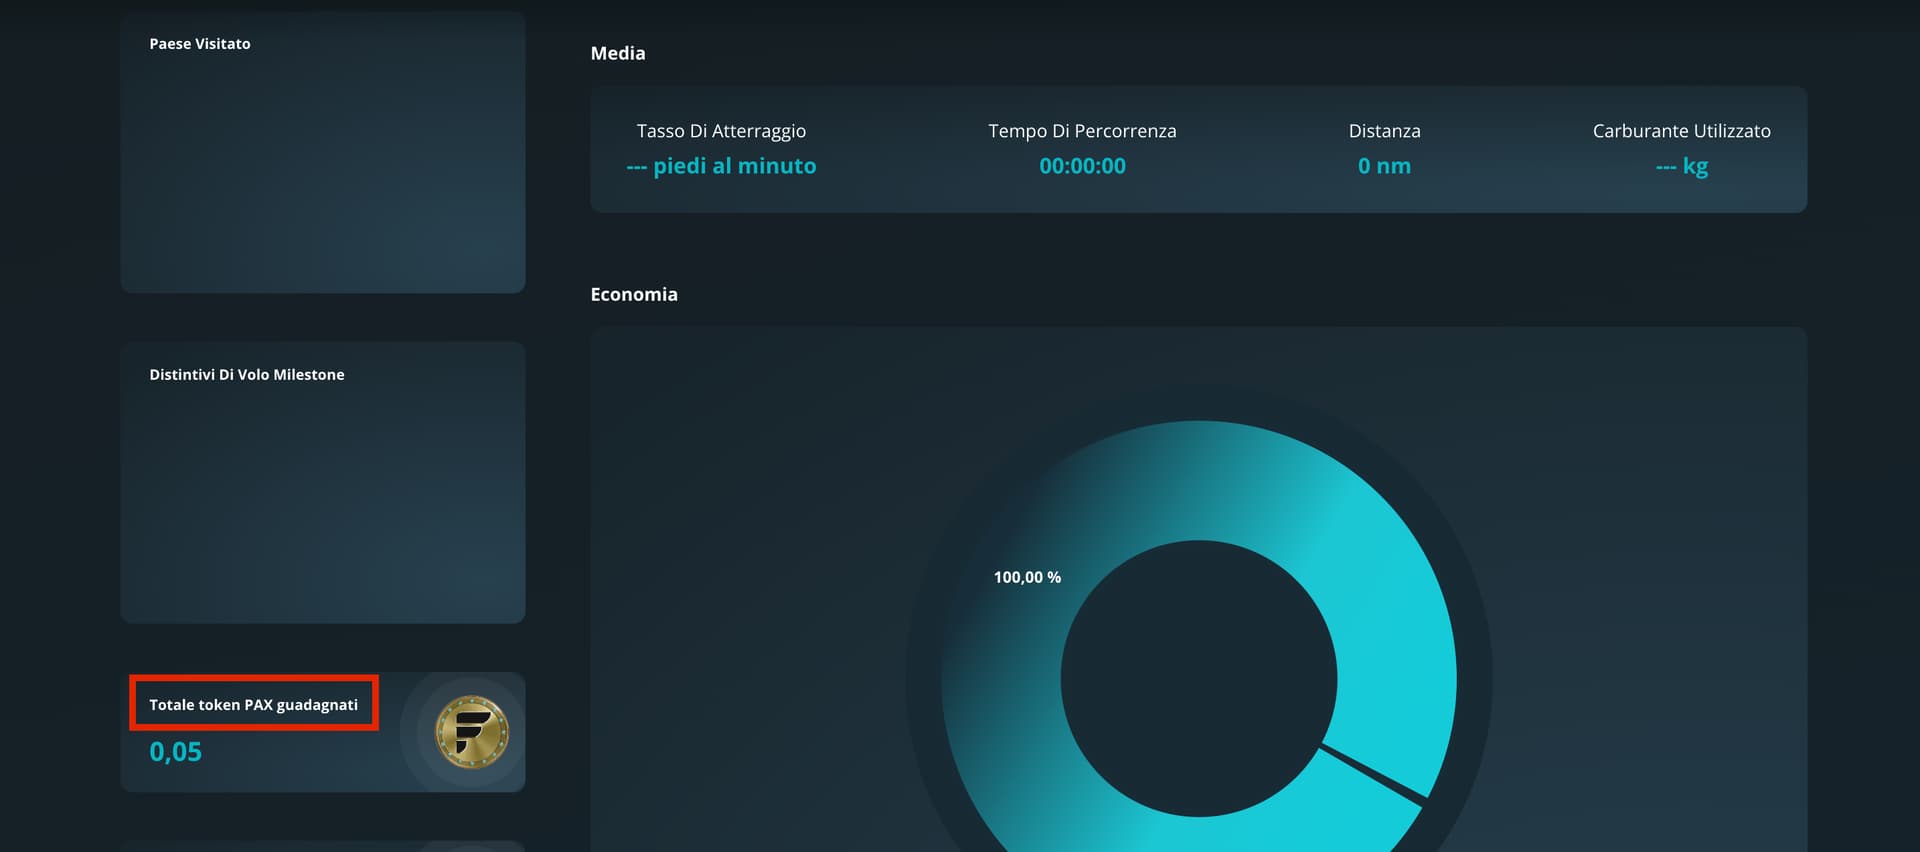The image size is (1920, 852).
Task: Select the Paese Visitato card title
Action: [200, 44]
